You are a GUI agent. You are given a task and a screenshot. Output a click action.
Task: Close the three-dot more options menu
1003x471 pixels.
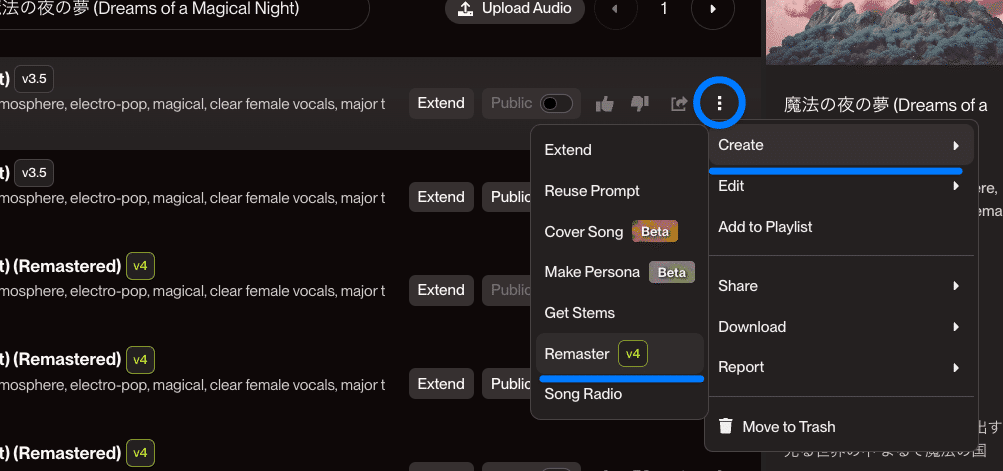(x=719, y=102)
